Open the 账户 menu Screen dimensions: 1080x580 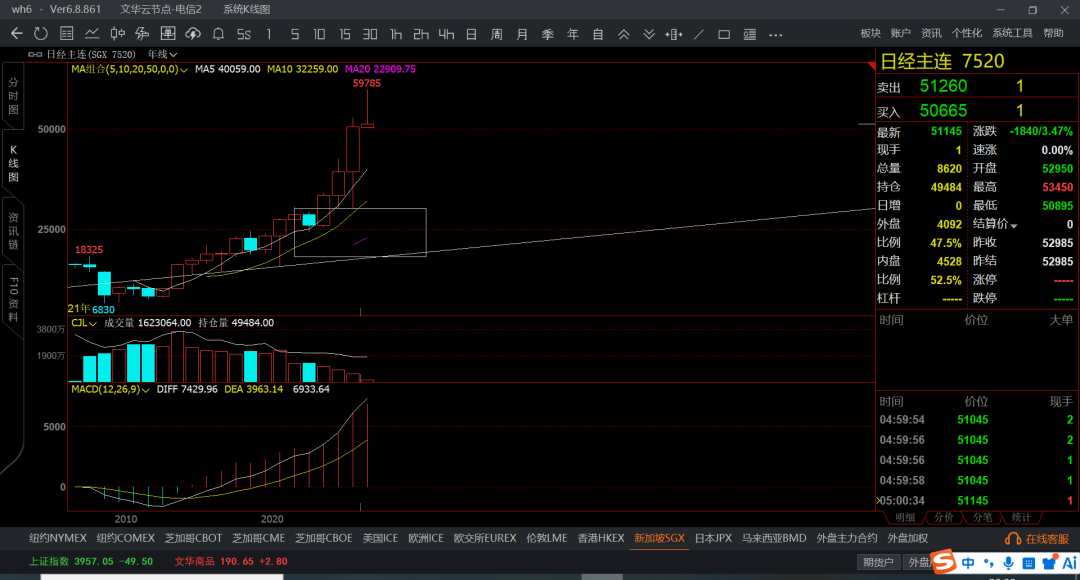tap(901, 33)
